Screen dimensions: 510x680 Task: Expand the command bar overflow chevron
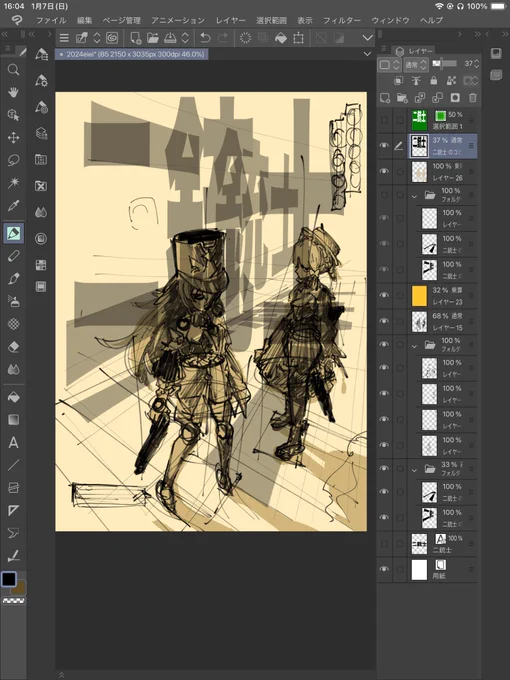(368, 38)
